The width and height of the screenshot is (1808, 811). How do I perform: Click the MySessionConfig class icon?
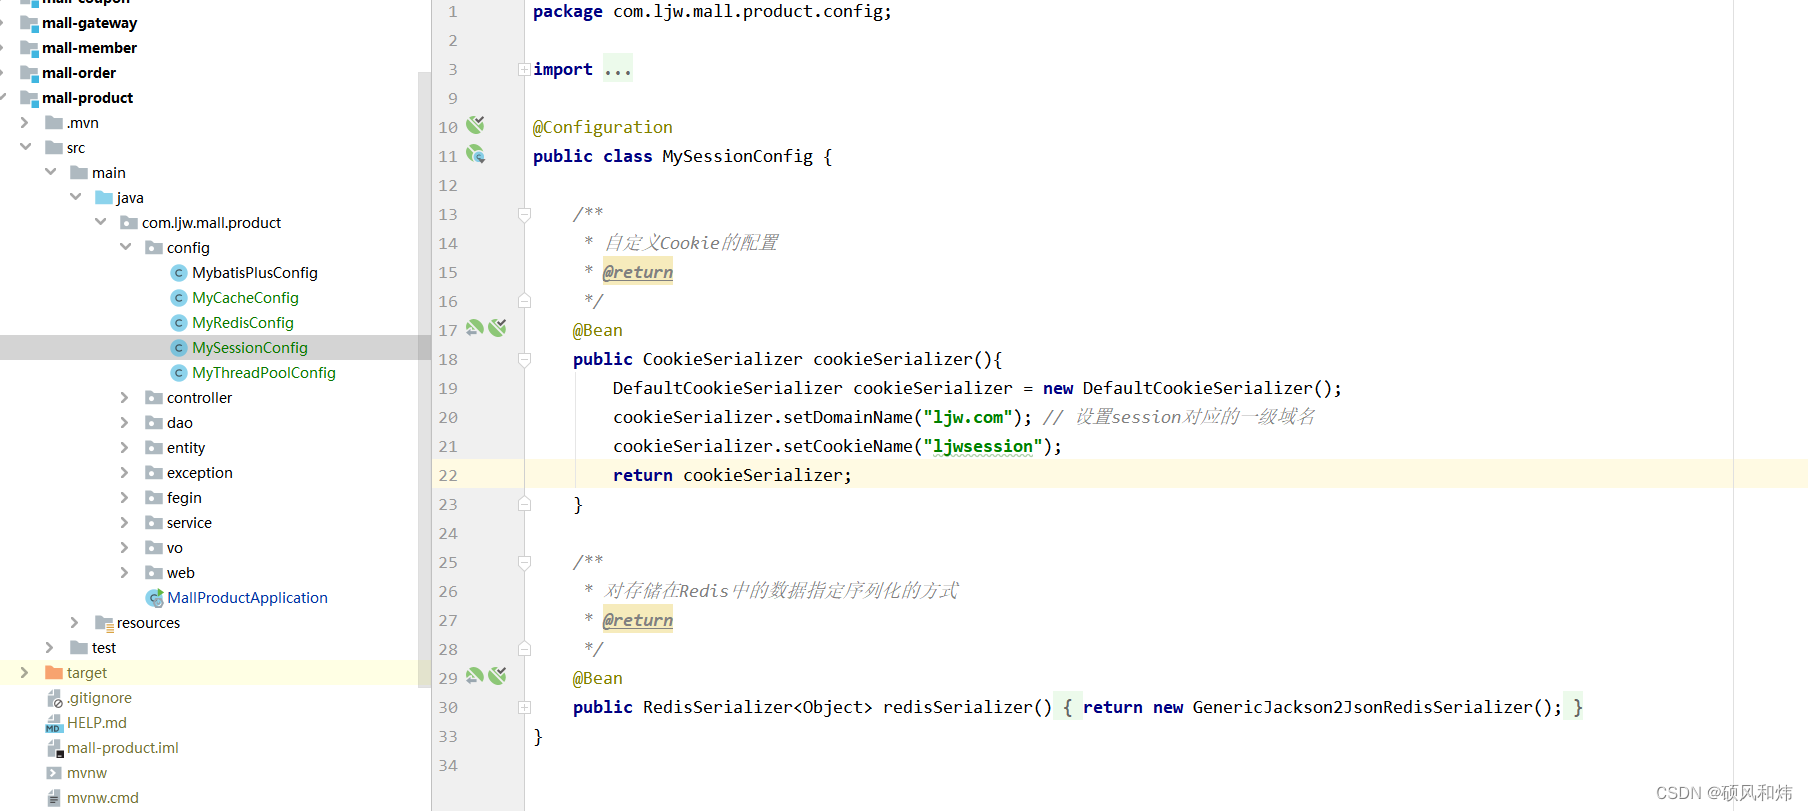[x=179, y=348]
